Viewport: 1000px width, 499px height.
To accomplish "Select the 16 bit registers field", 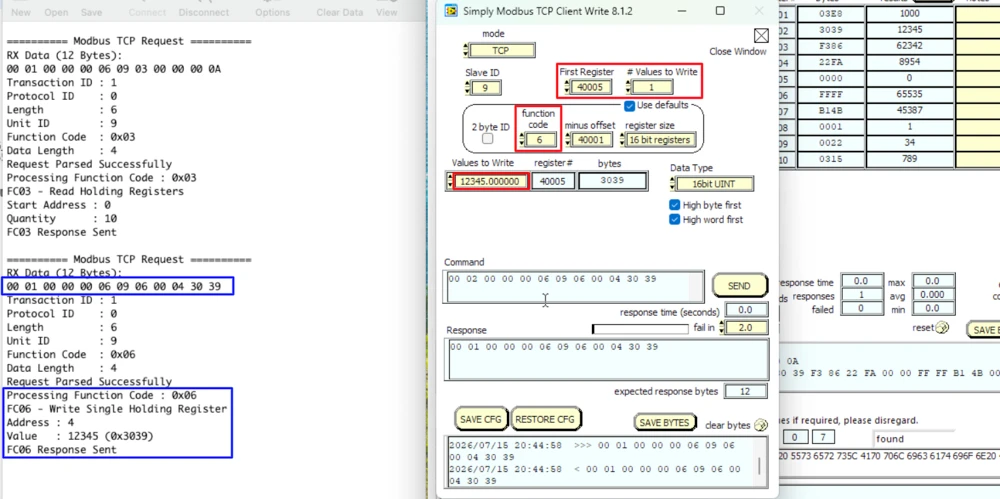I will [660, 140].
